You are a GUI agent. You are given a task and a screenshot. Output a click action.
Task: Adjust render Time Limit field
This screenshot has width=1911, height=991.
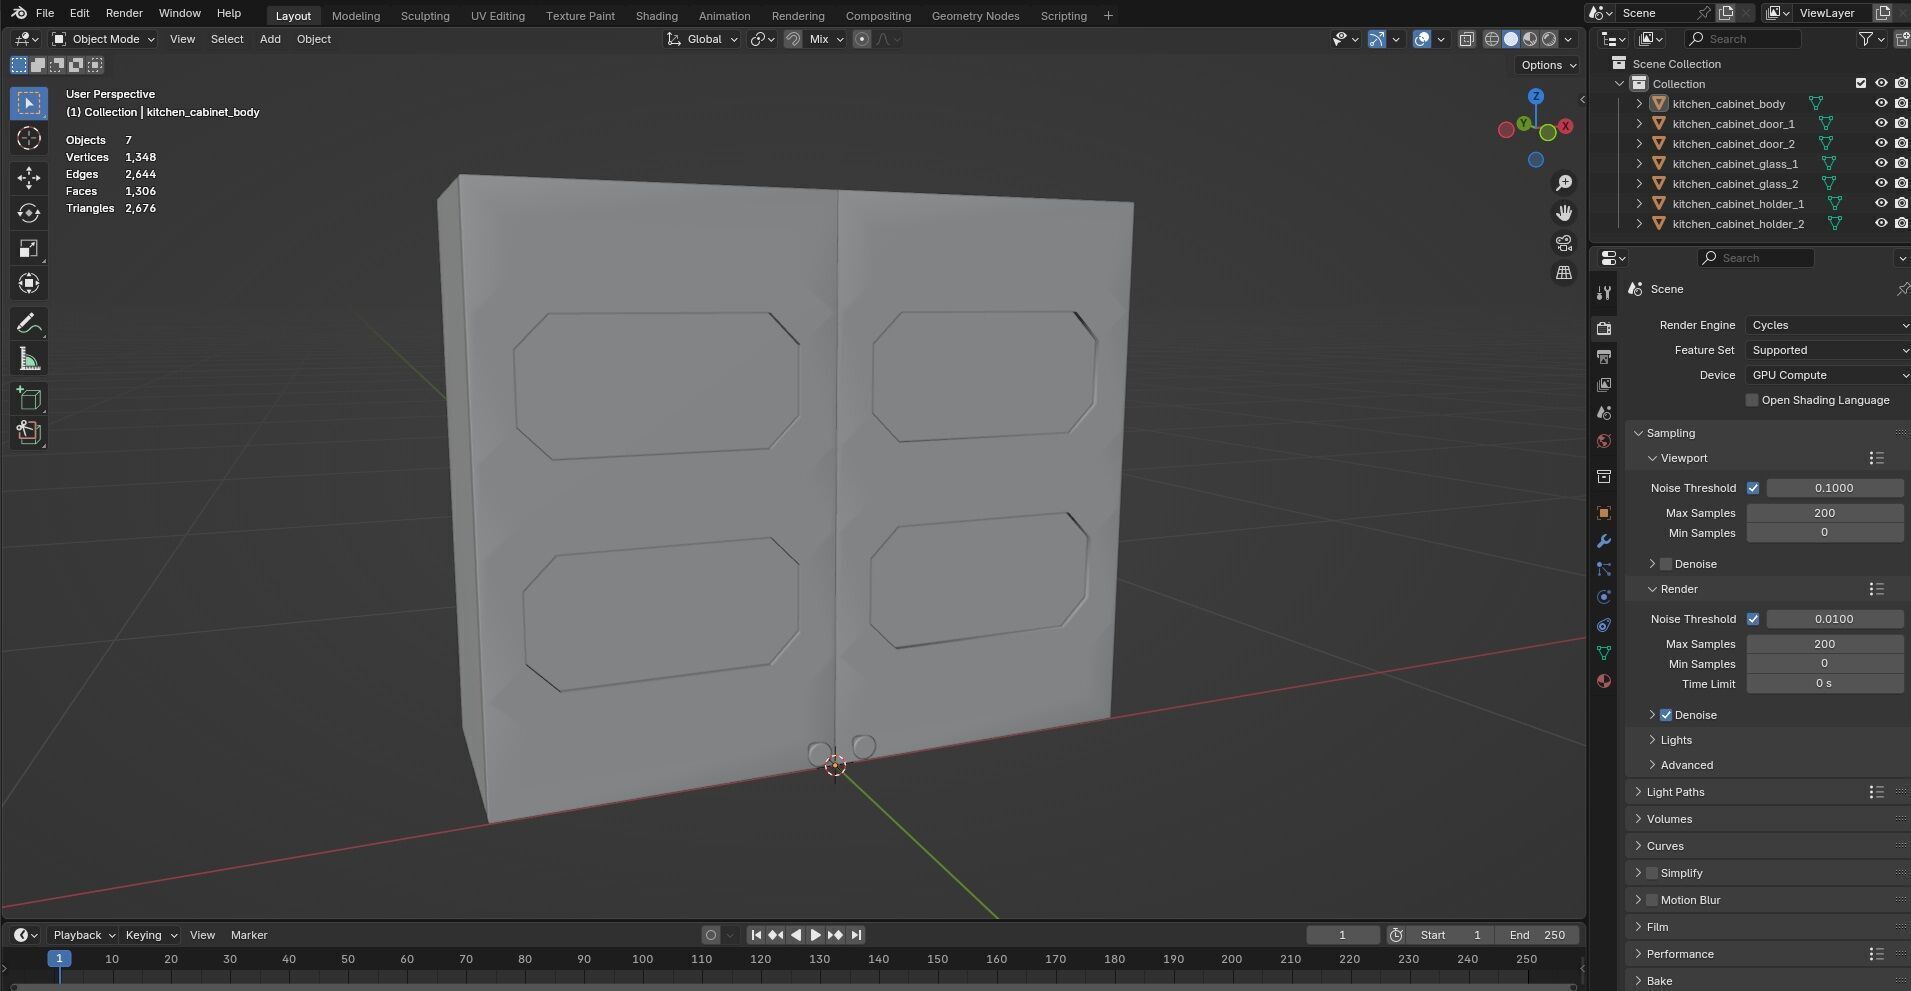point(1825,684)
